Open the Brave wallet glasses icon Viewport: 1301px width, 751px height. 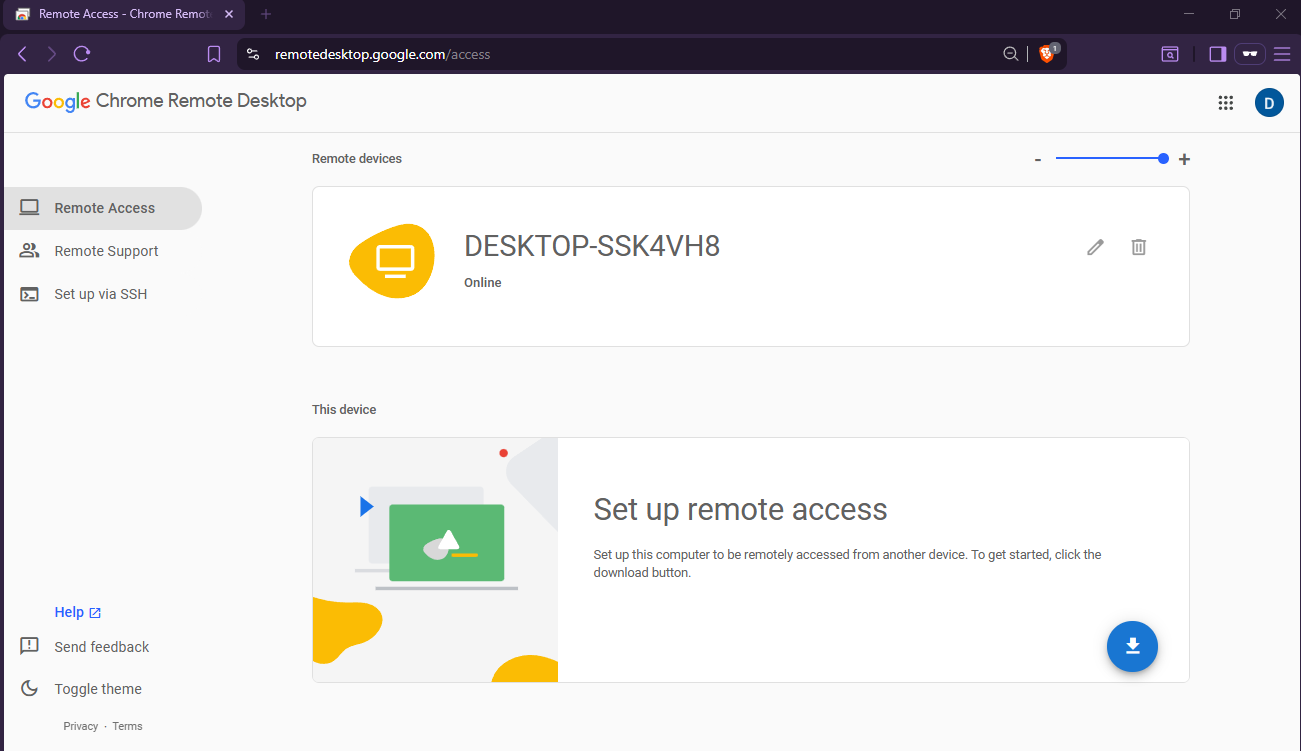point(1250,54)
